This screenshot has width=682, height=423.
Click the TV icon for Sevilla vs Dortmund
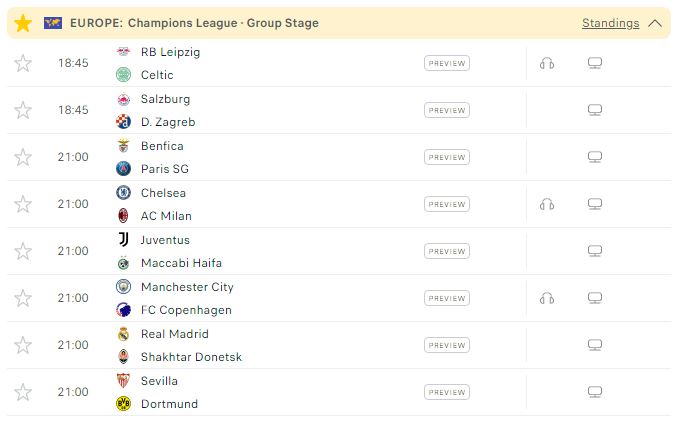595,392
